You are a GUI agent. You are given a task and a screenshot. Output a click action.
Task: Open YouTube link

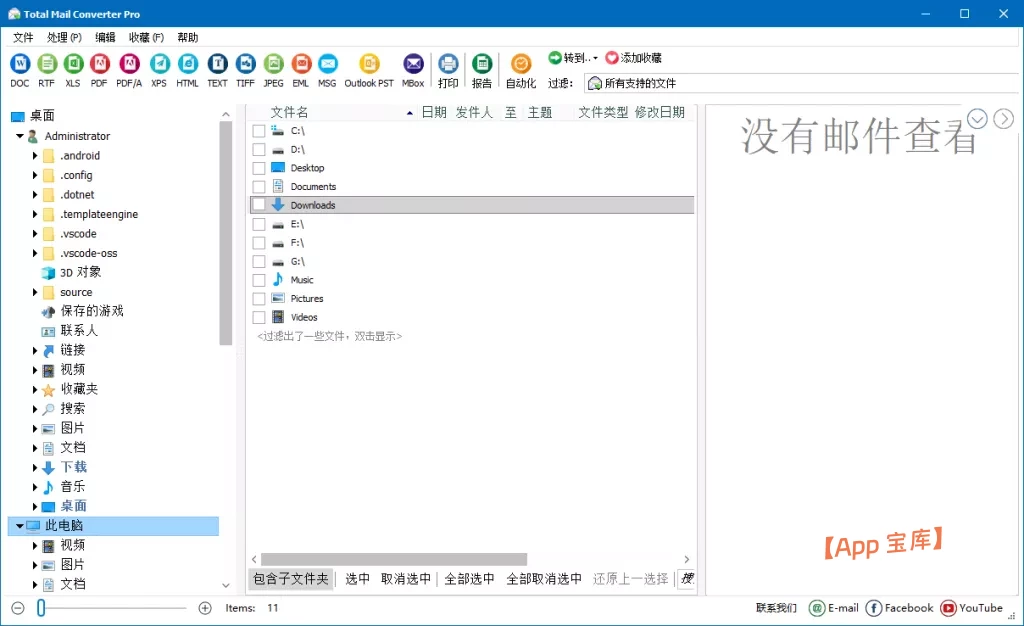pos(972,608)
